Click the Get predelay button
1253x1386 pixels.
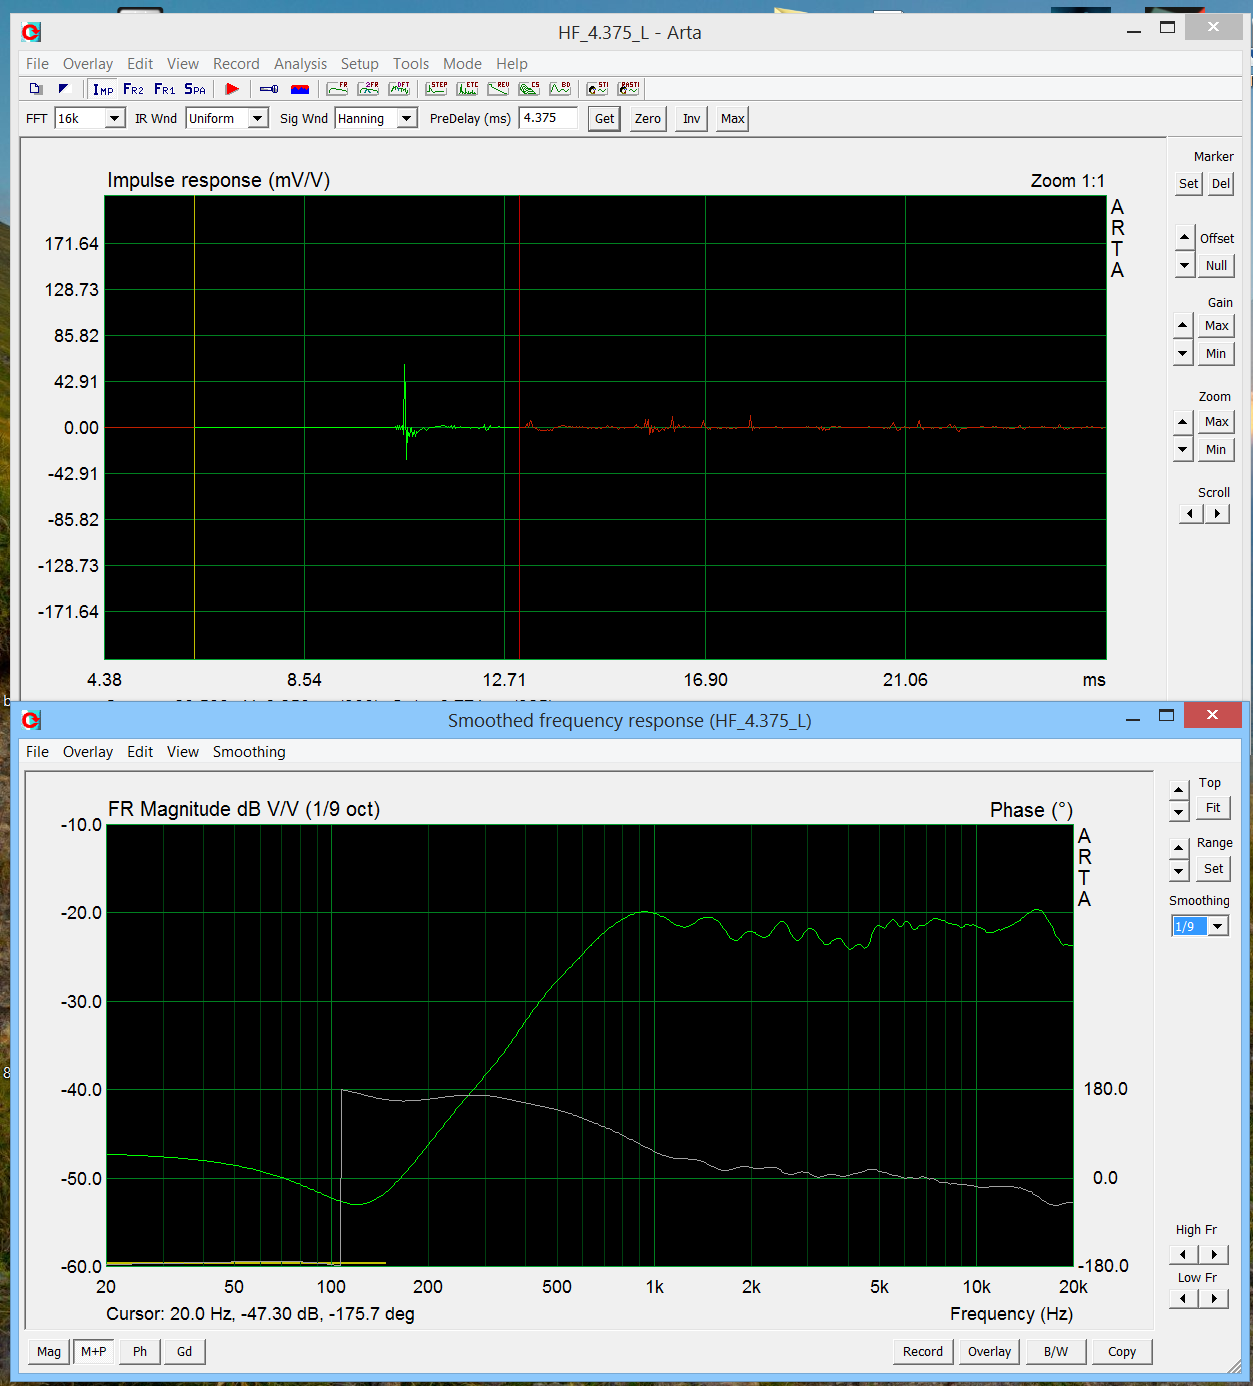pos(604,119)
